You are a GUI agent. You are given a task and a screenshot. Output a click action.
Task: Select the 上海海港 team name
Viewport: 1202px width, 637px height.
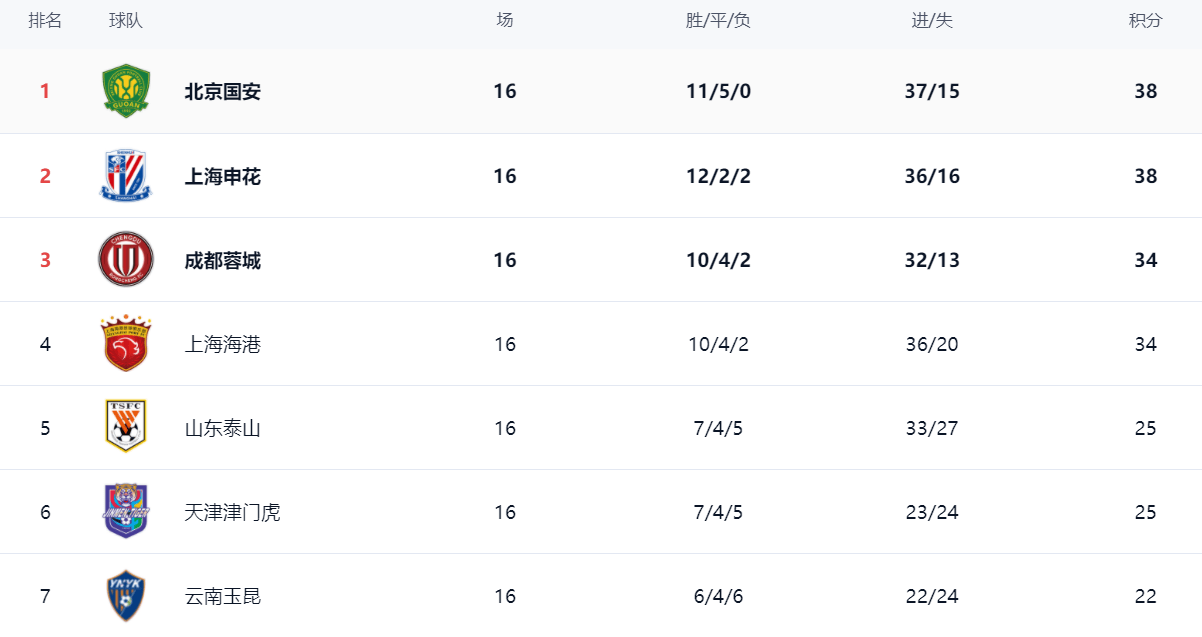(223, 344)
